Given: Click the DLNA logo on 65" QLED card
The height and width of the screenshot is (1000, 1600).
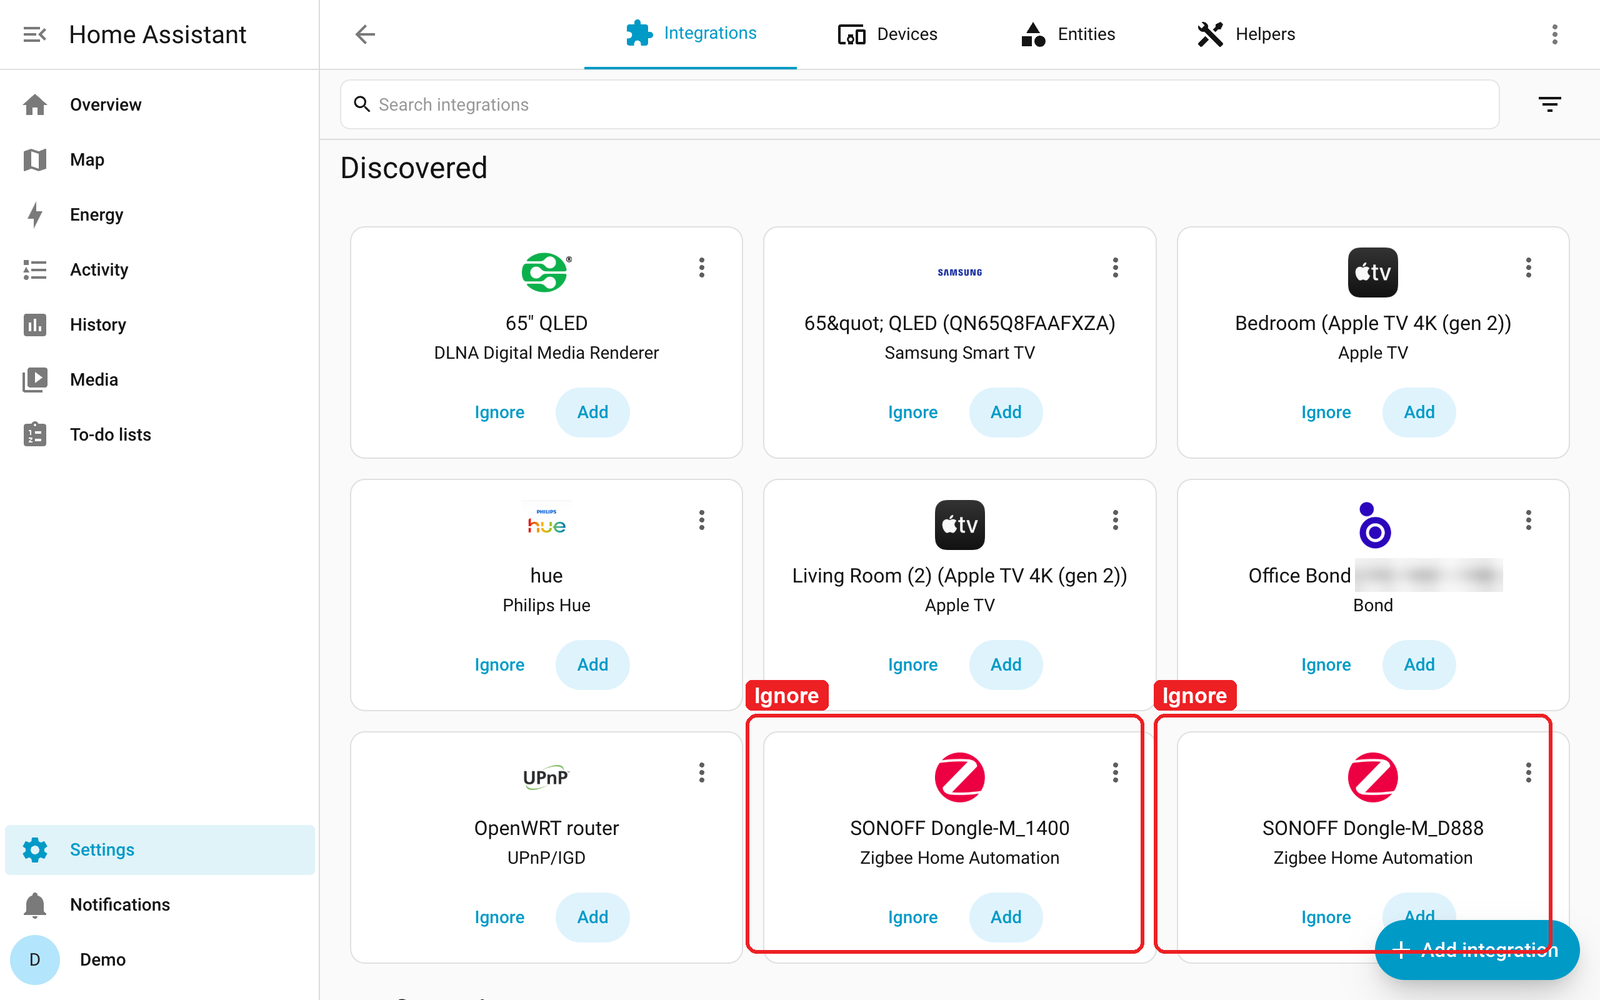Looking at the screenshot, I should point(546,272).
